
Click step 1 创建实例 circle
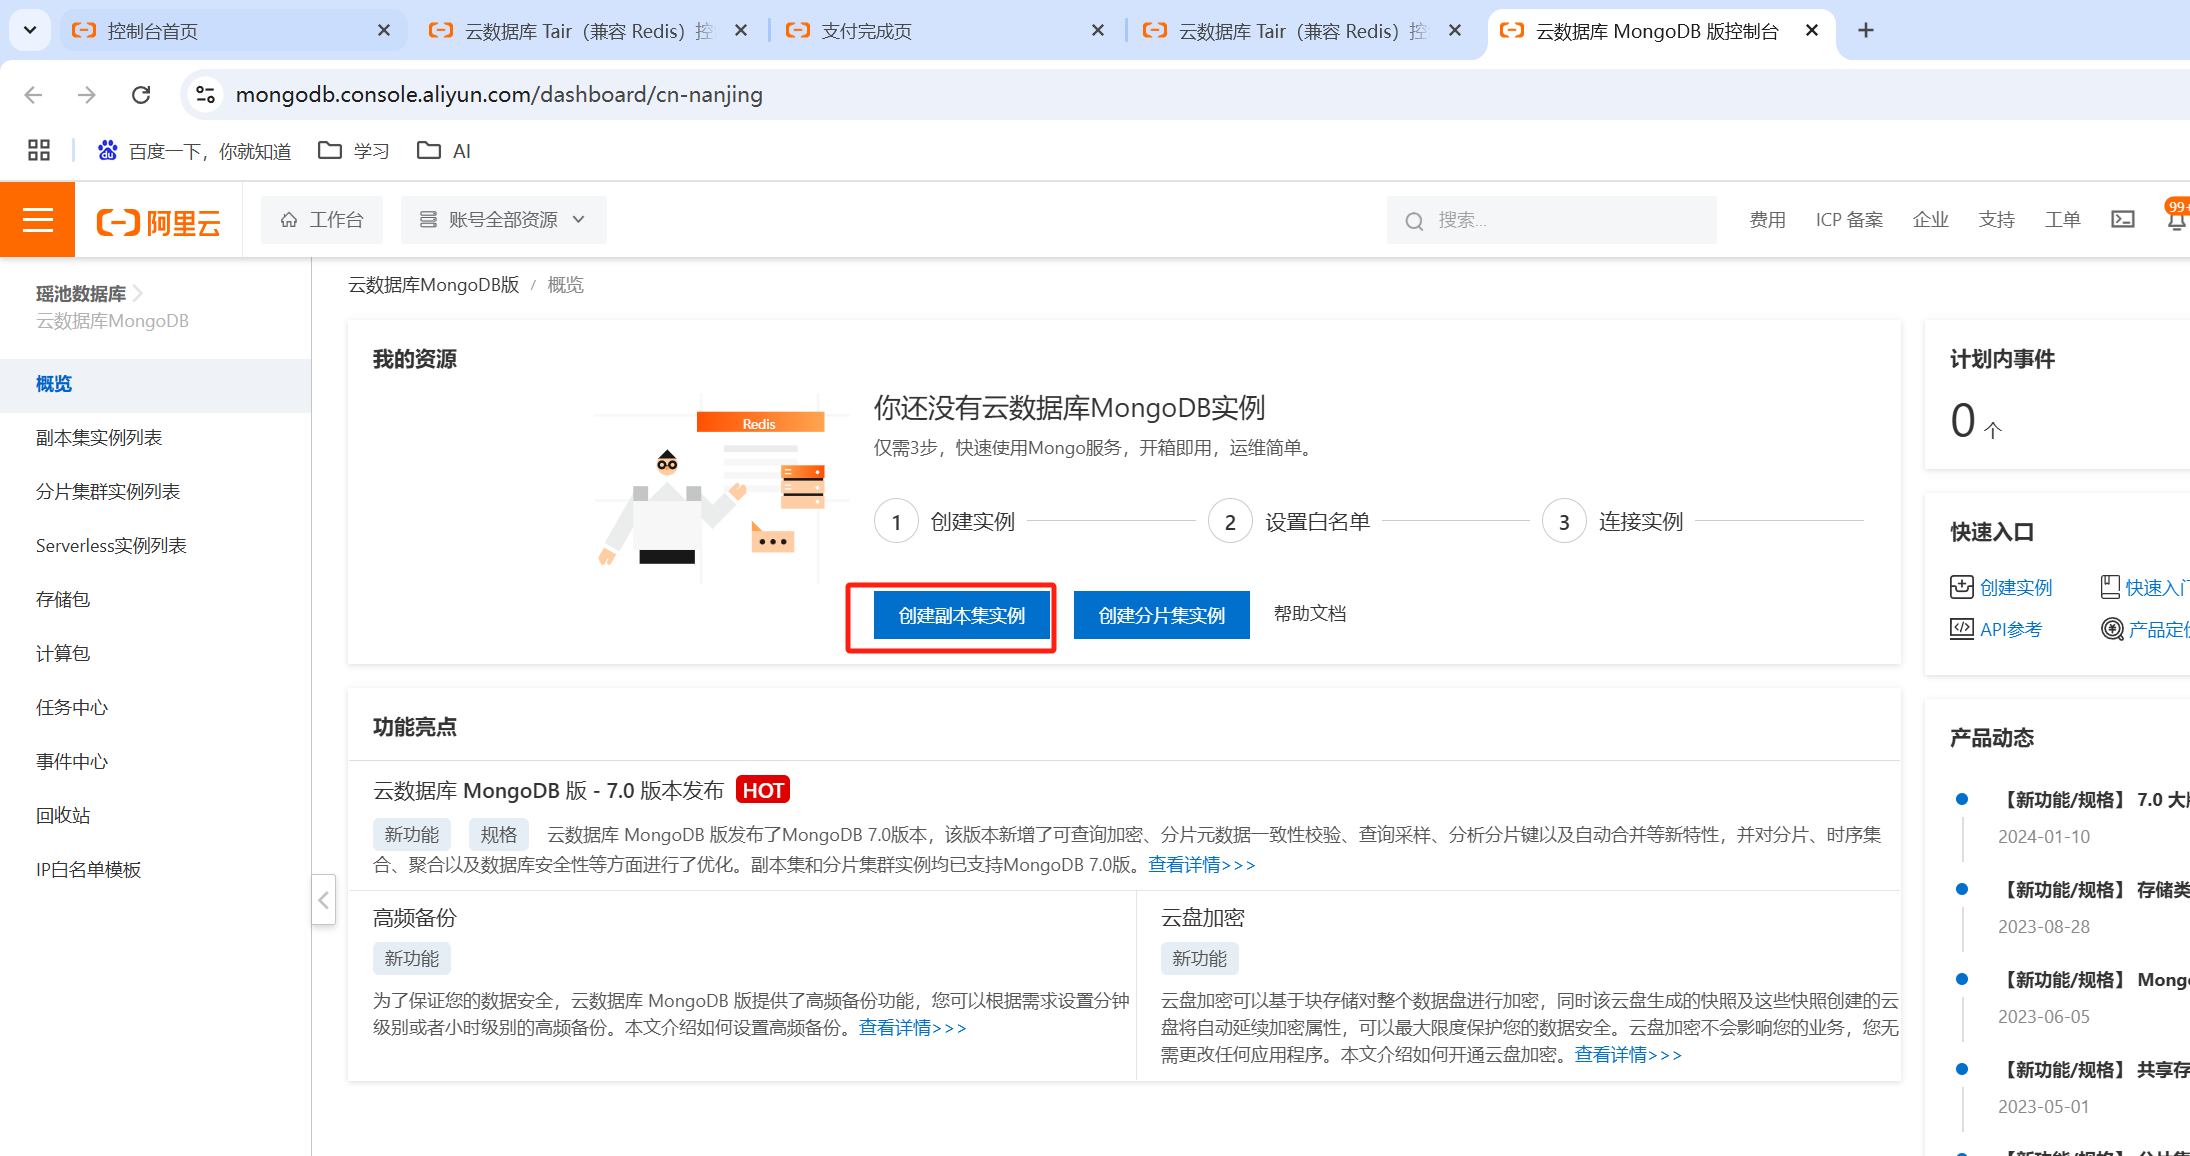click(896, 521)
